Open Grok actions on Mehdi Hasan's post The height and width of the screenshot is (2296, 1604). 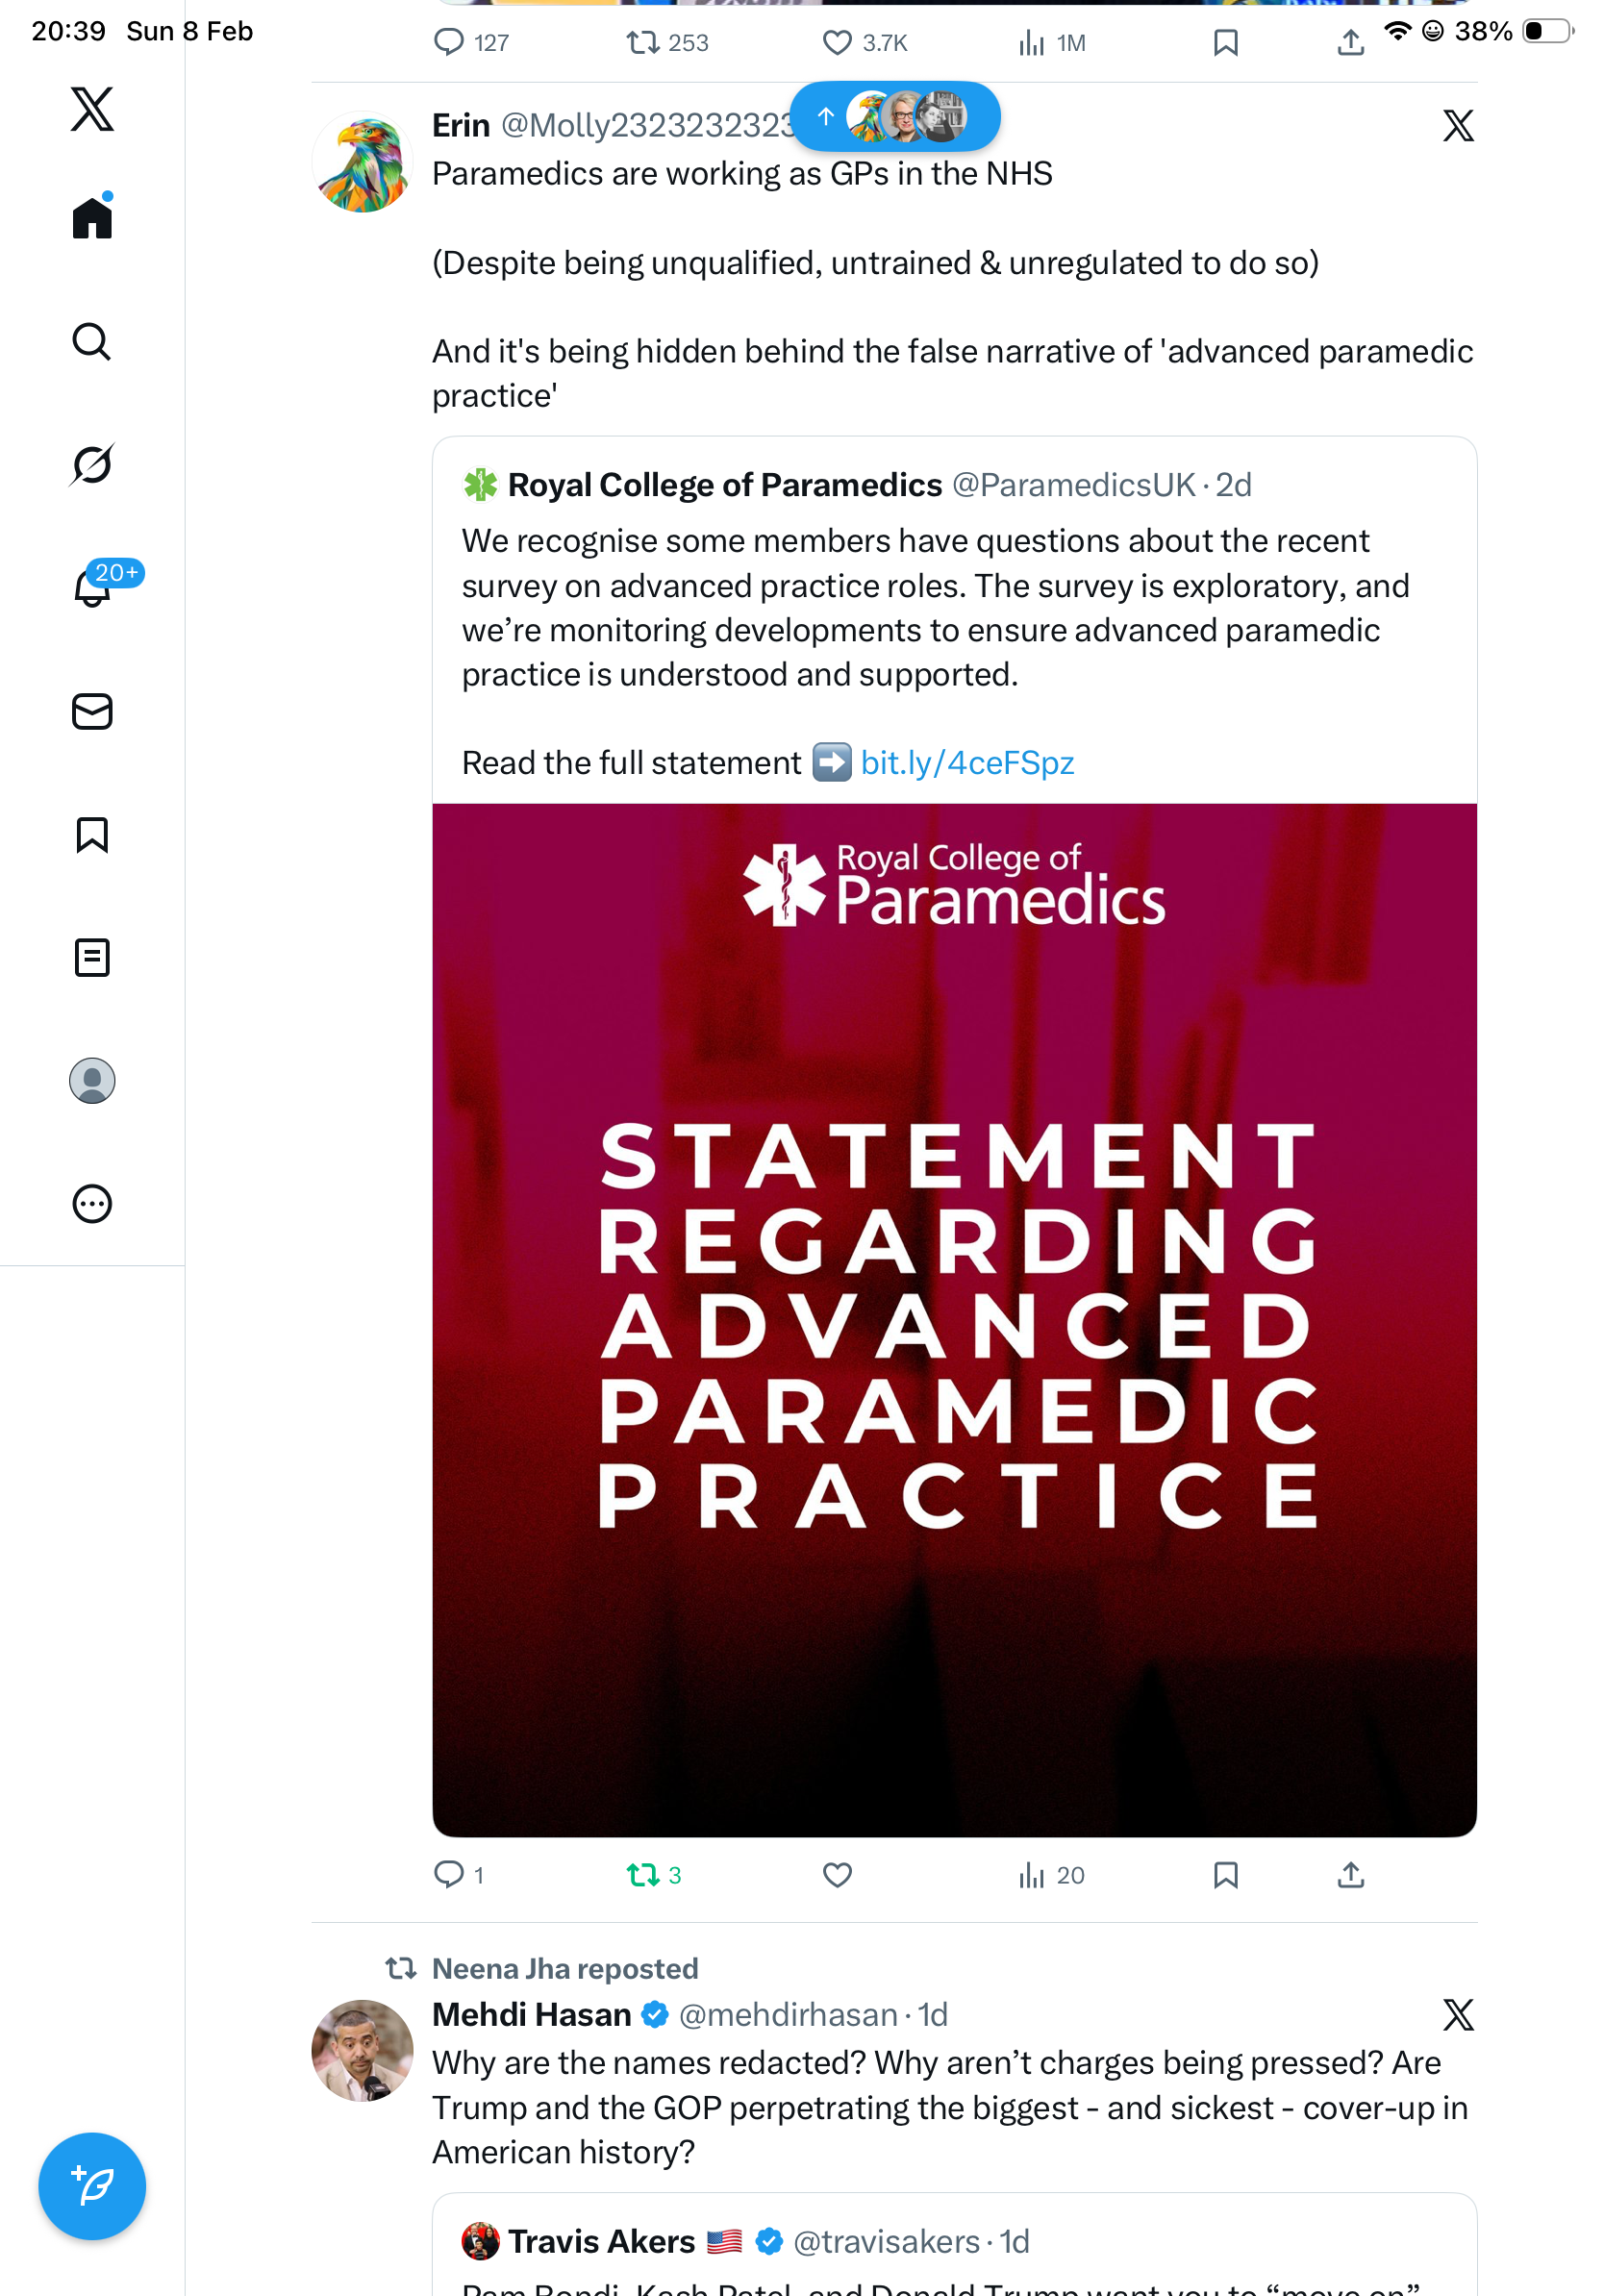1458,2015
